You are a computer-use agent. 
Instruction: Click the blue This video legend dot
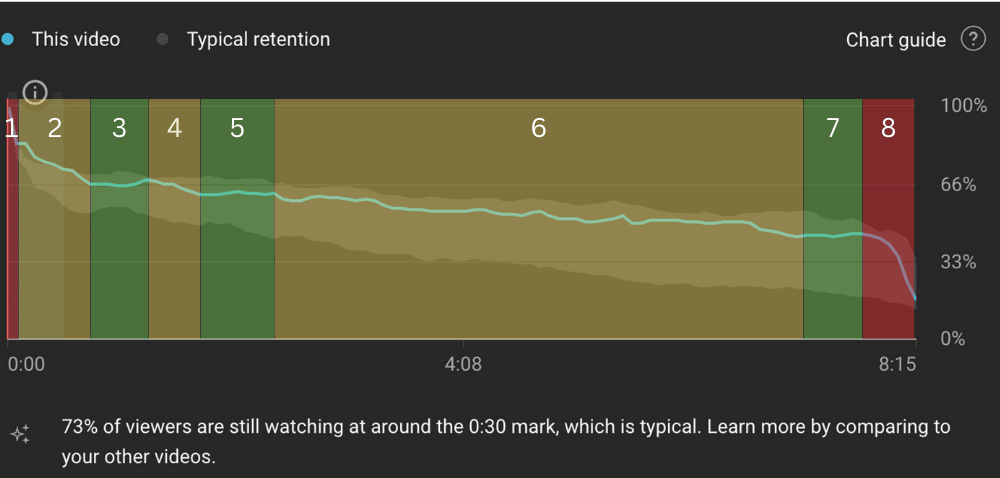pos(8,40)
